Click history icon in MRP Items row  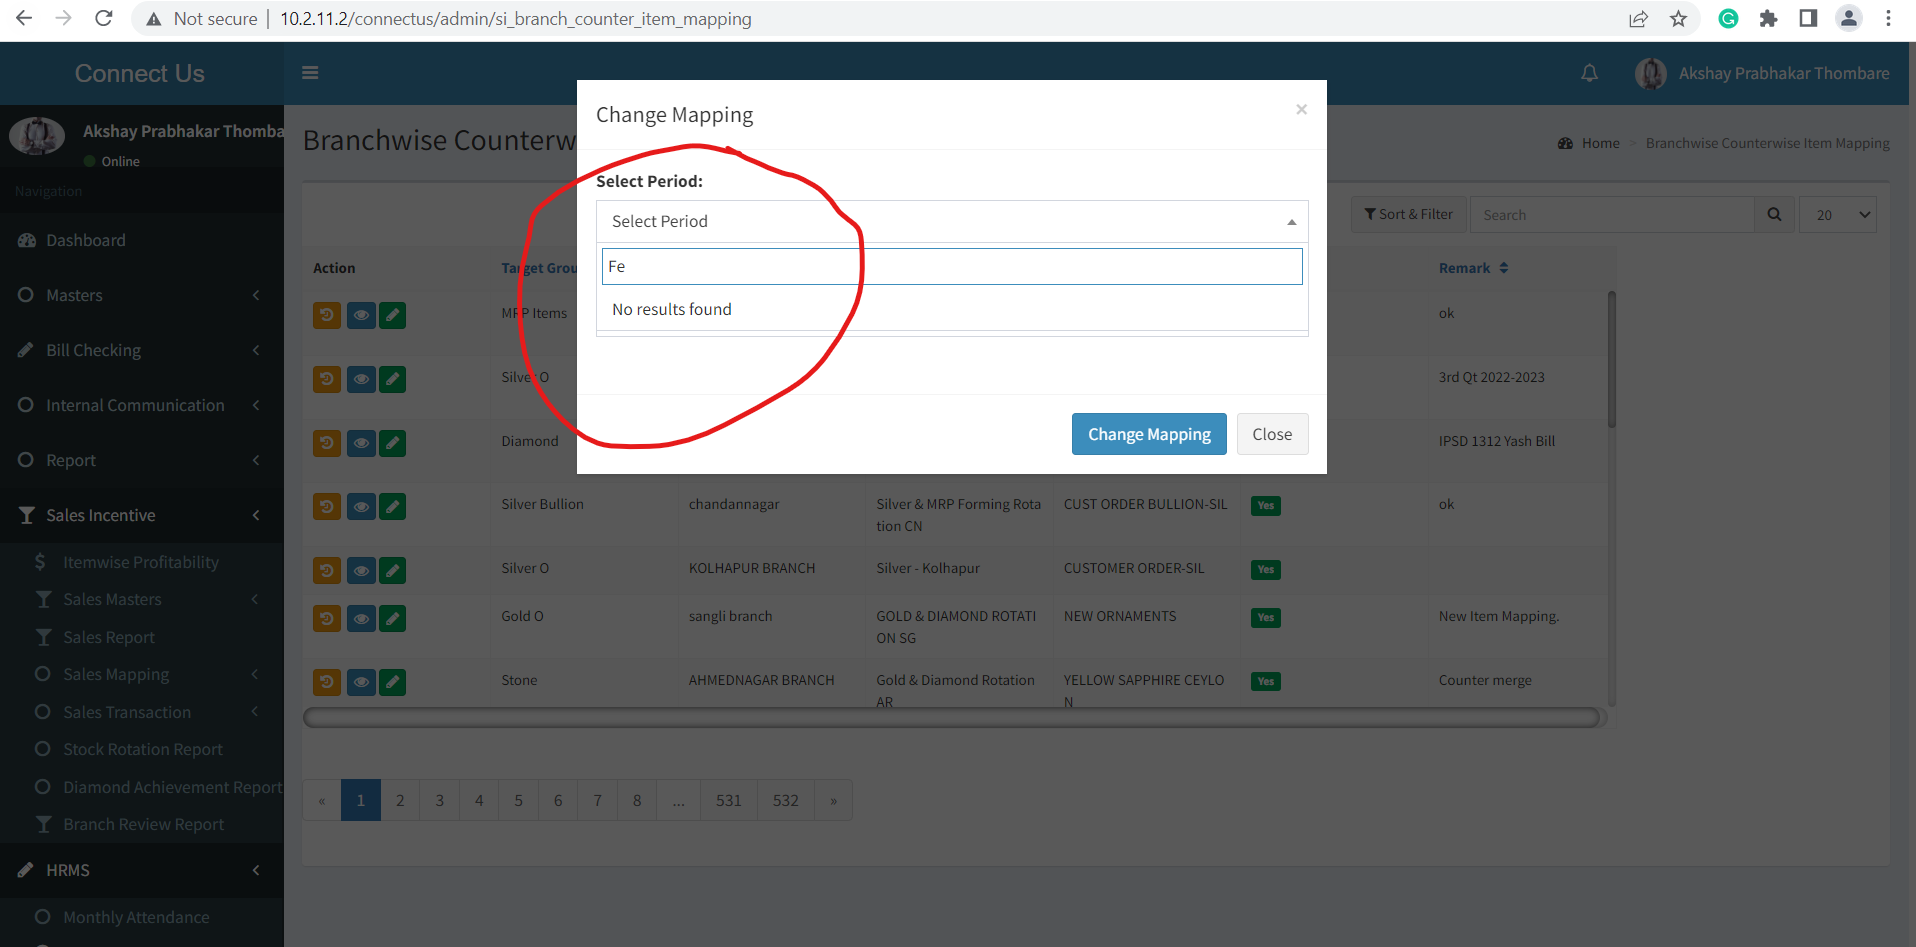pyautogui.click(x=327, y=315)
